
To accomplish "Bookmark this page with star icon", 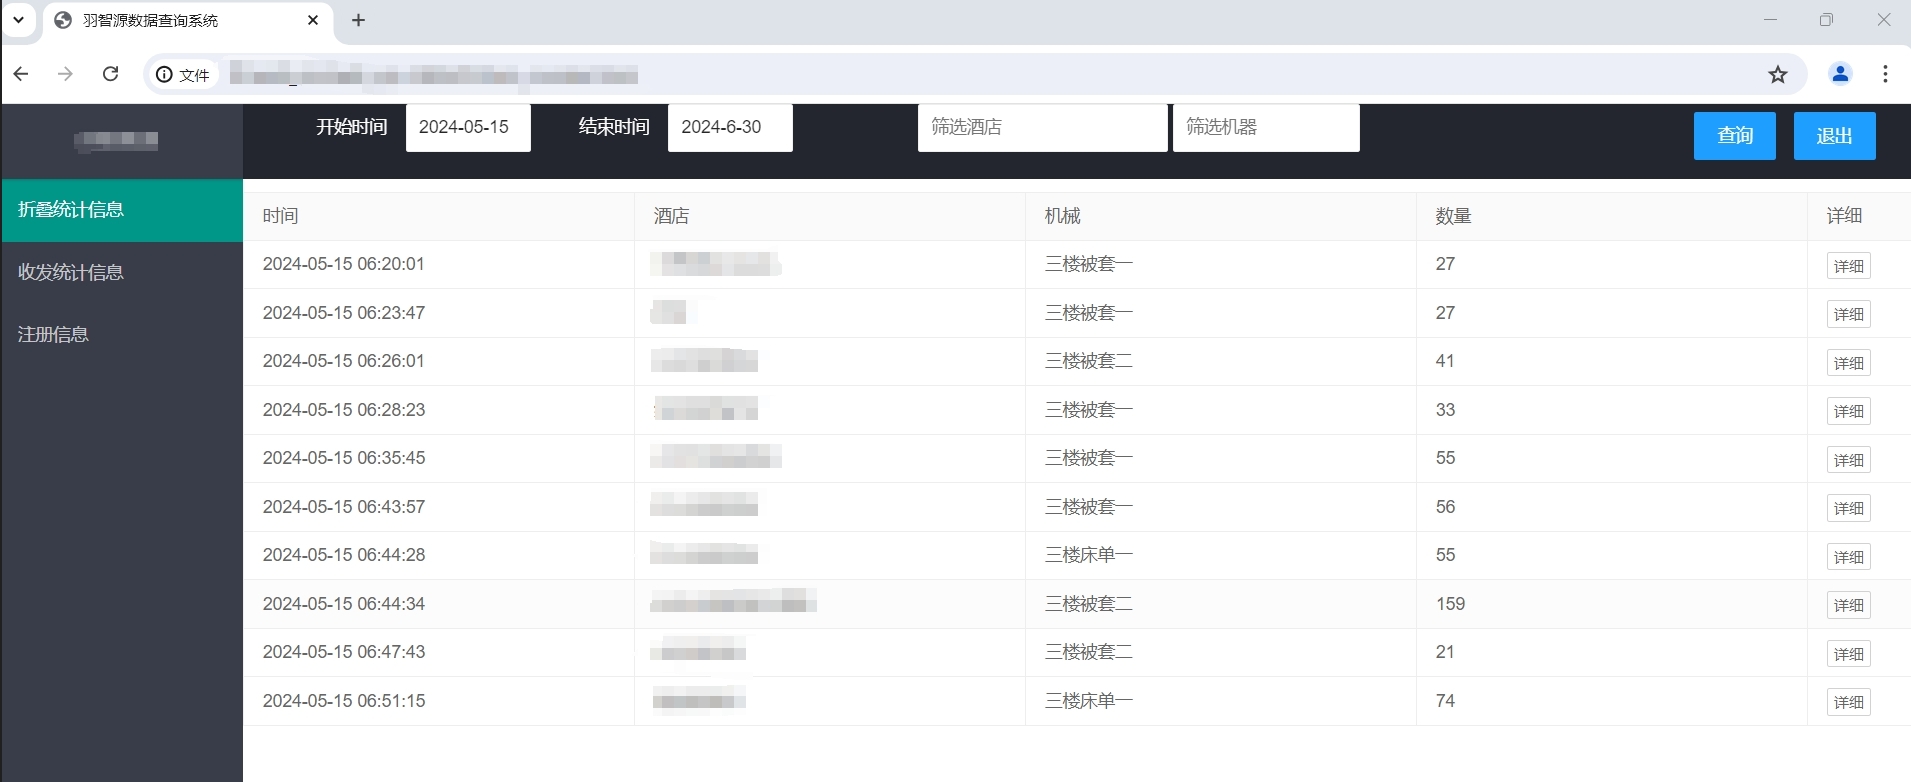I will pyautogui.click(x=1777, y=75).
